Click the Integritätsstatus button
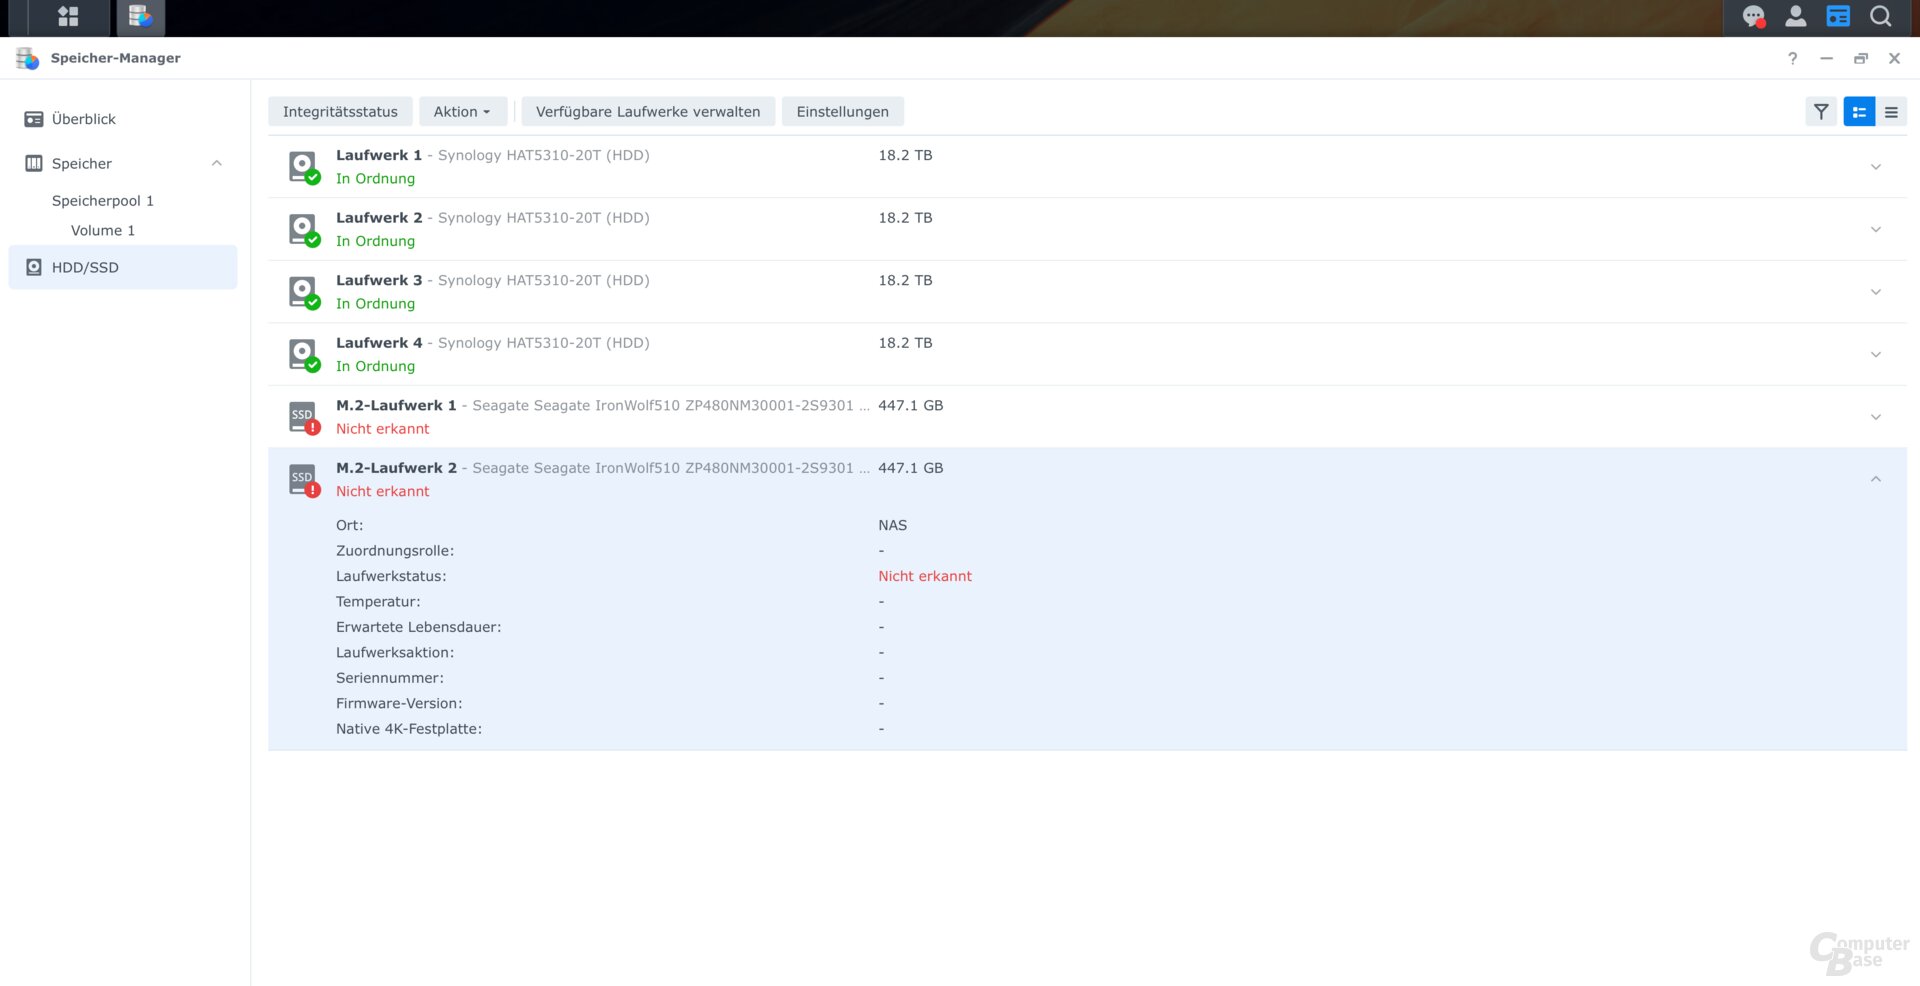1920x986 pixels. coord(340,112)
